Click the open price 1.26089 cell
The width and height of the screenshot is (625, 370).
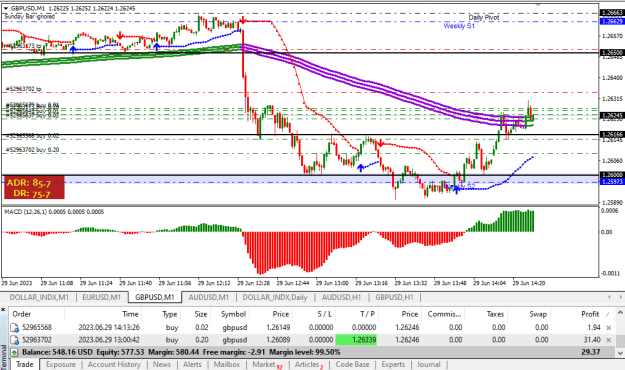[x=278, y=340]
